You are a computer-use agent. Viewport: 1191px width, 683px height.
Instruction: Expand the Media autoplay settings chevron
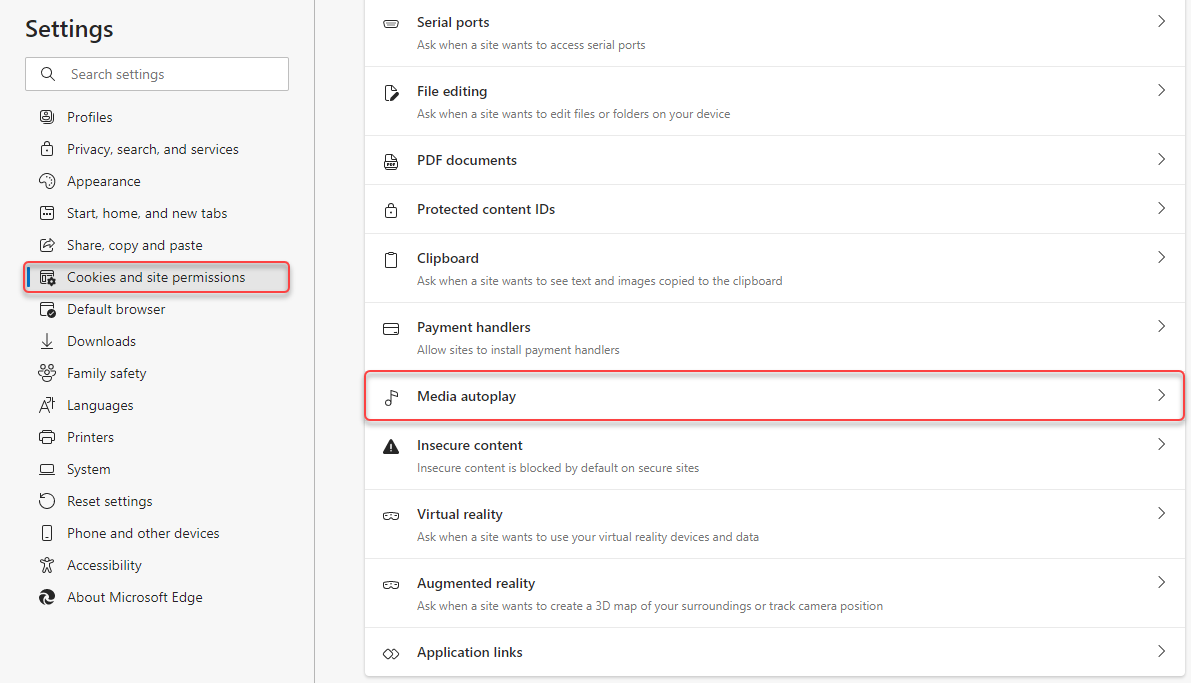tap(1161, 396)
